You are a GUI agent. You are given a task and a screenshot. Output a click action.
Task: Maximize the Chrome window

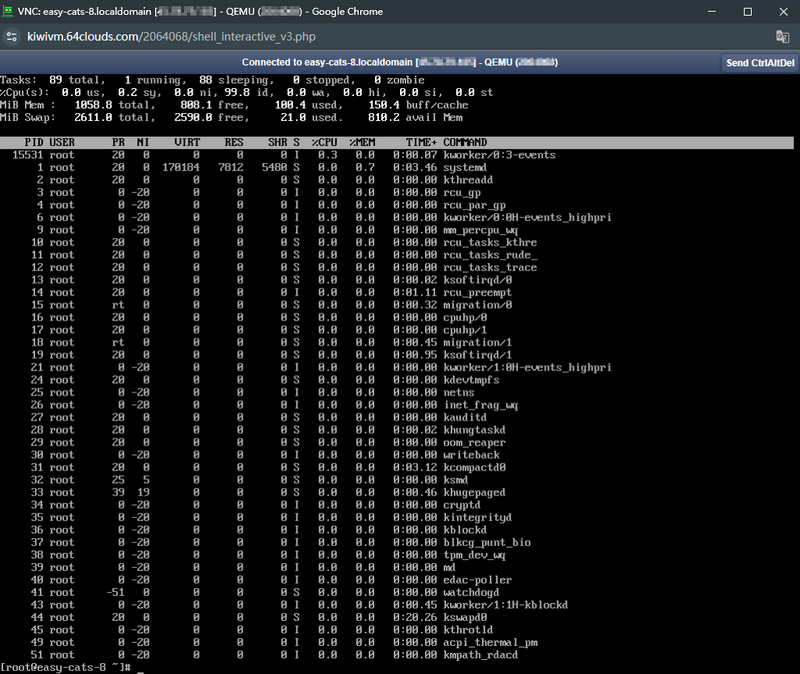point(747,11)
